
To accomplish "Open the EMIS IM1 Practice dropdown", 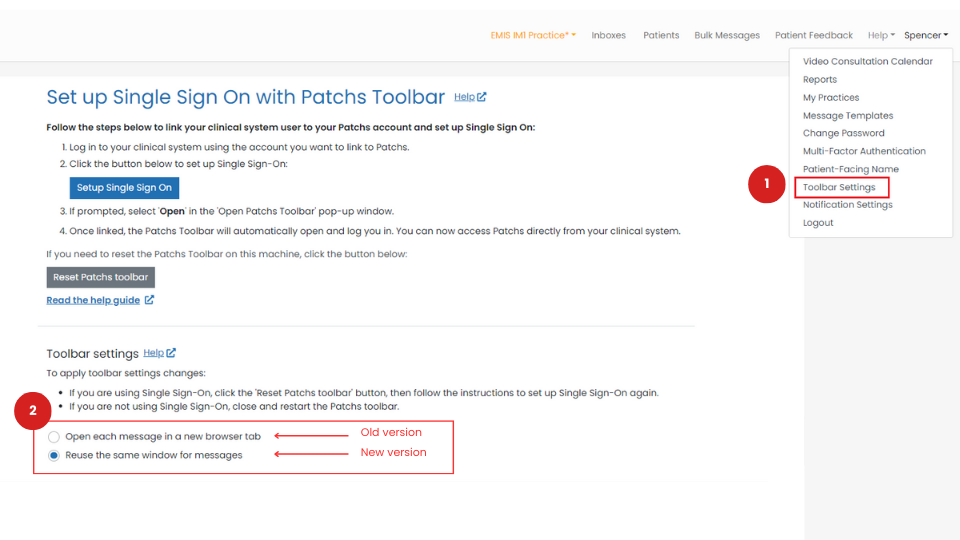I will pyautogui.click(x=533, y=36).
